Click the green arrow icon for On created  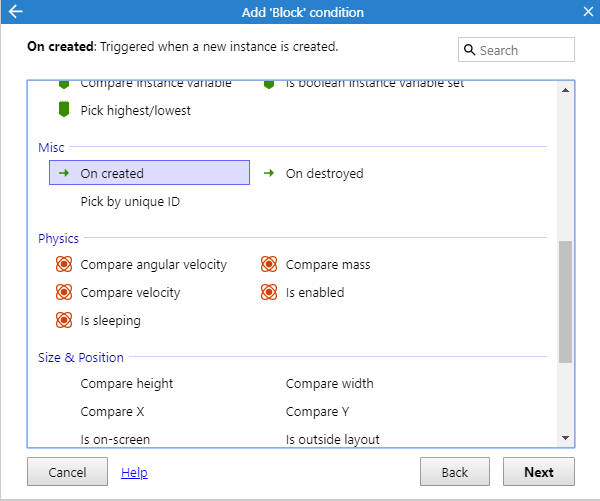64,173
